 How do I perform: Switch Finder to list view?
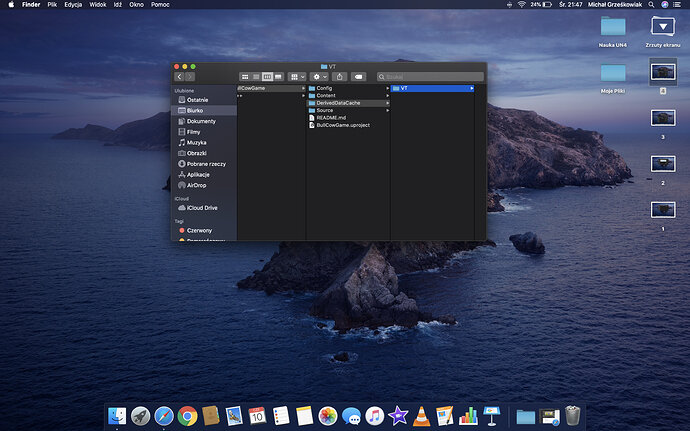256,76
